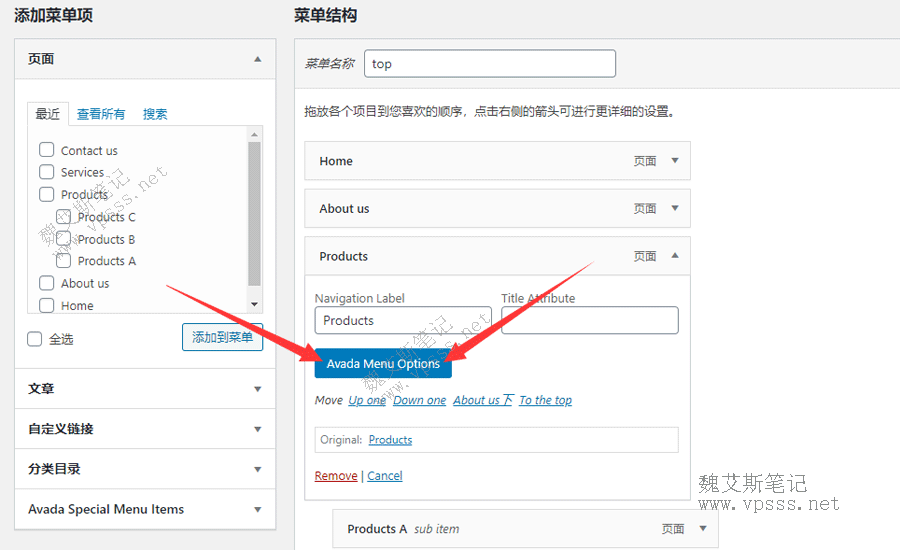Screen dimensions: 900x550
Task: Tick the Home page checkbox
Action: coord(47,305)
